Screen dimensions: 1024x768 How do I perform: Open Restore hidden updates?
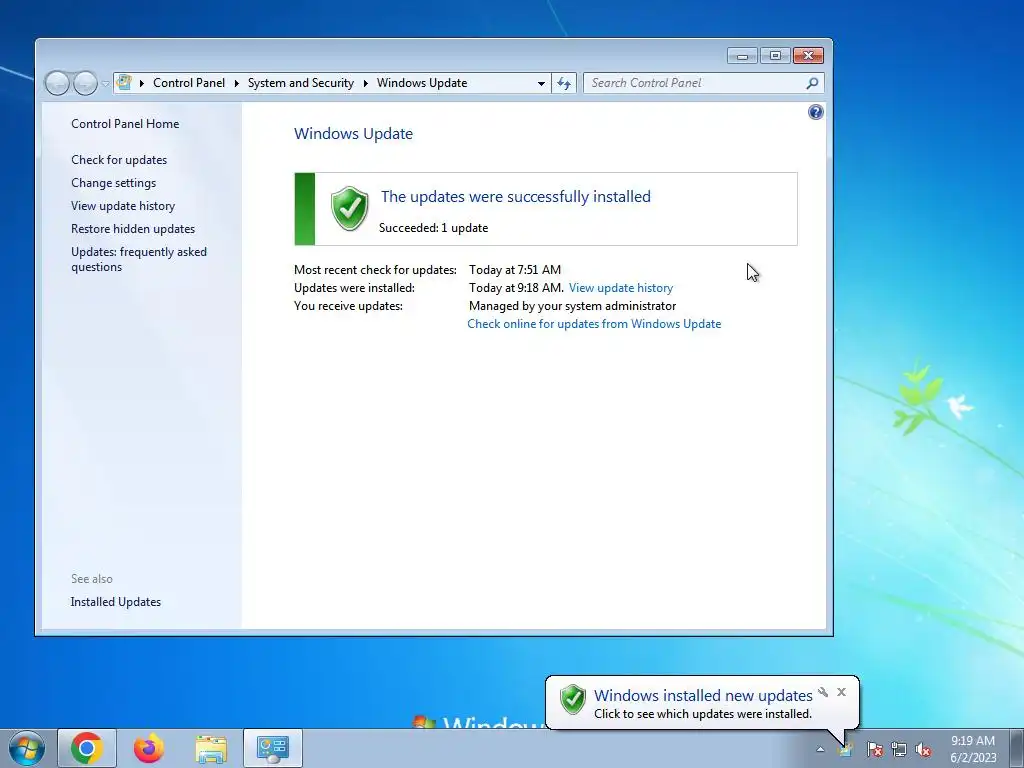click(133, 229)
